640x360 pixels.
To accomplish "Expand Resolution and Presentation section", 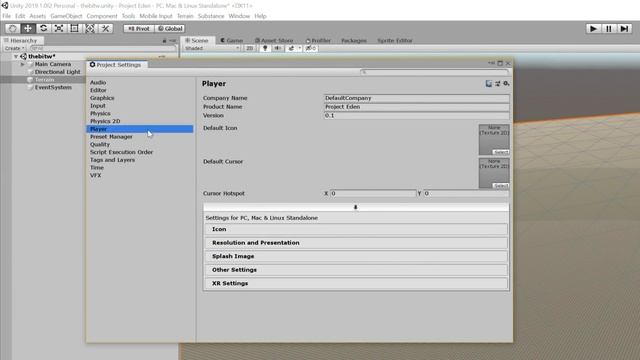I will 356,243.
